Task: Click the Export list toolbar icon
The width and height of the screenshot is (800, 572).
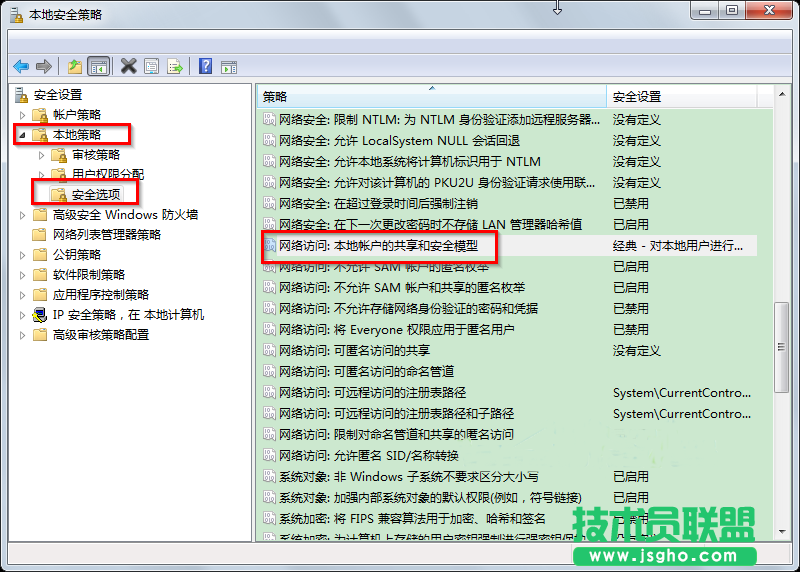Action: tap(174, 66)
